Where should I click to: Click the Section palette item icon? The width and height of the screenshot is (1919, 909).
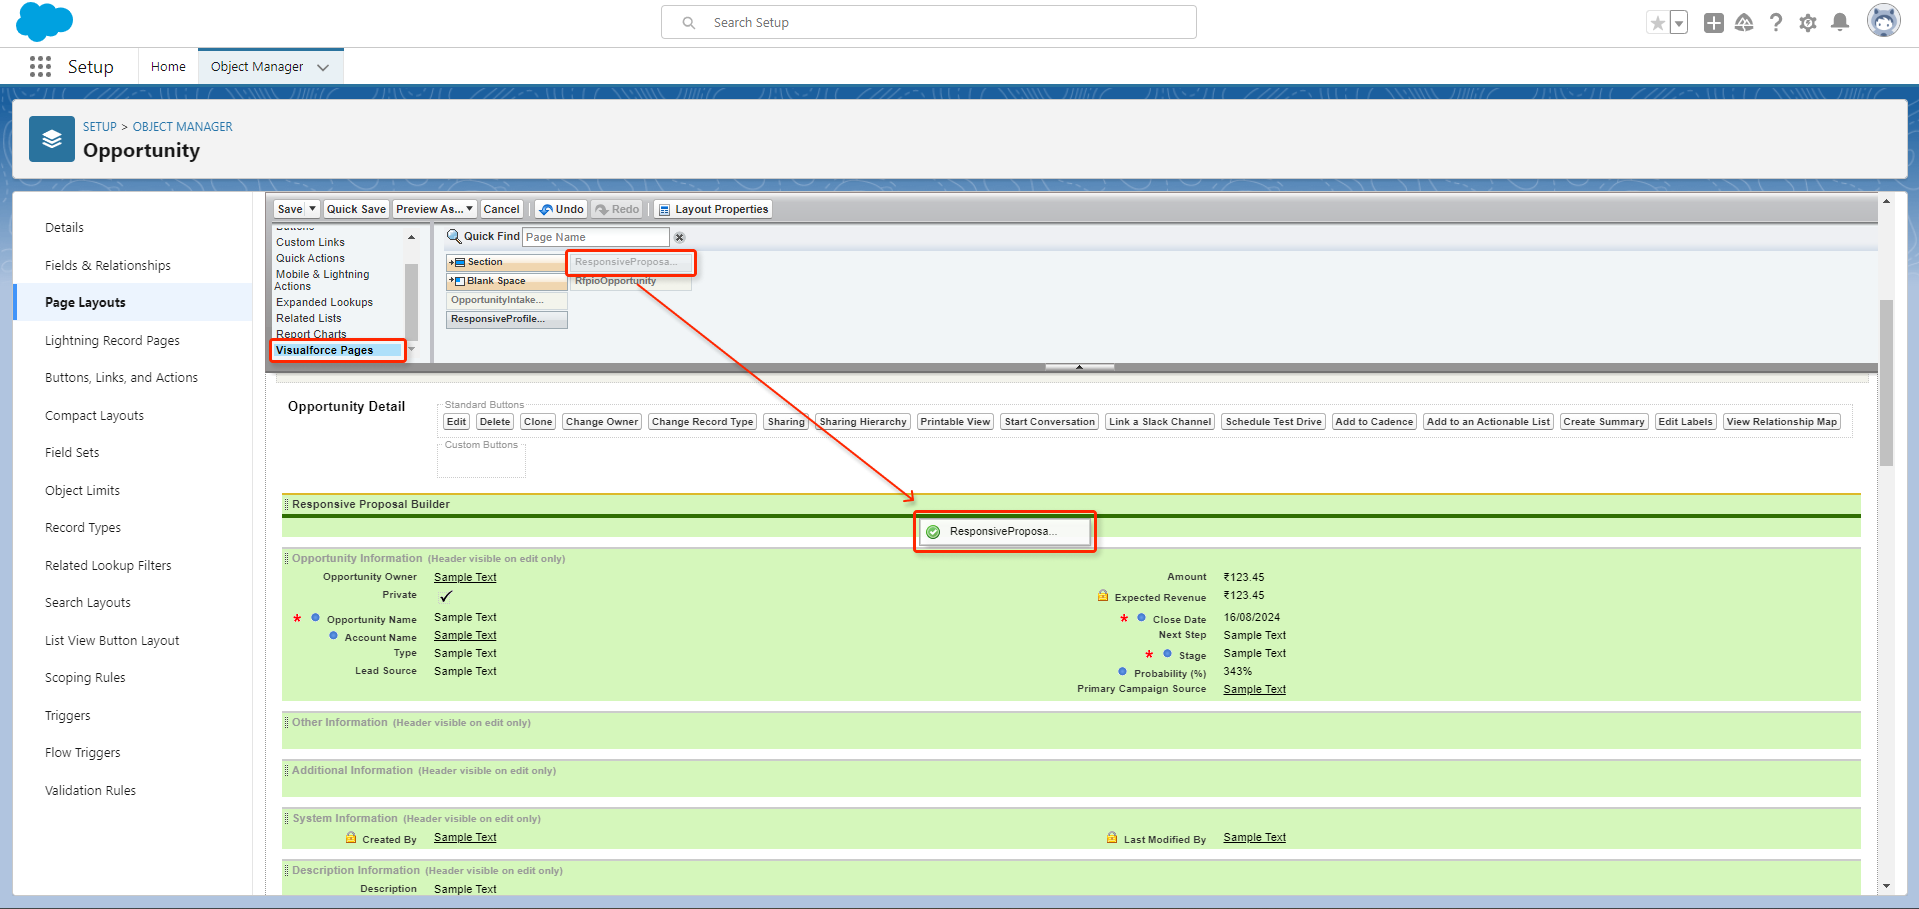point(457,262)
